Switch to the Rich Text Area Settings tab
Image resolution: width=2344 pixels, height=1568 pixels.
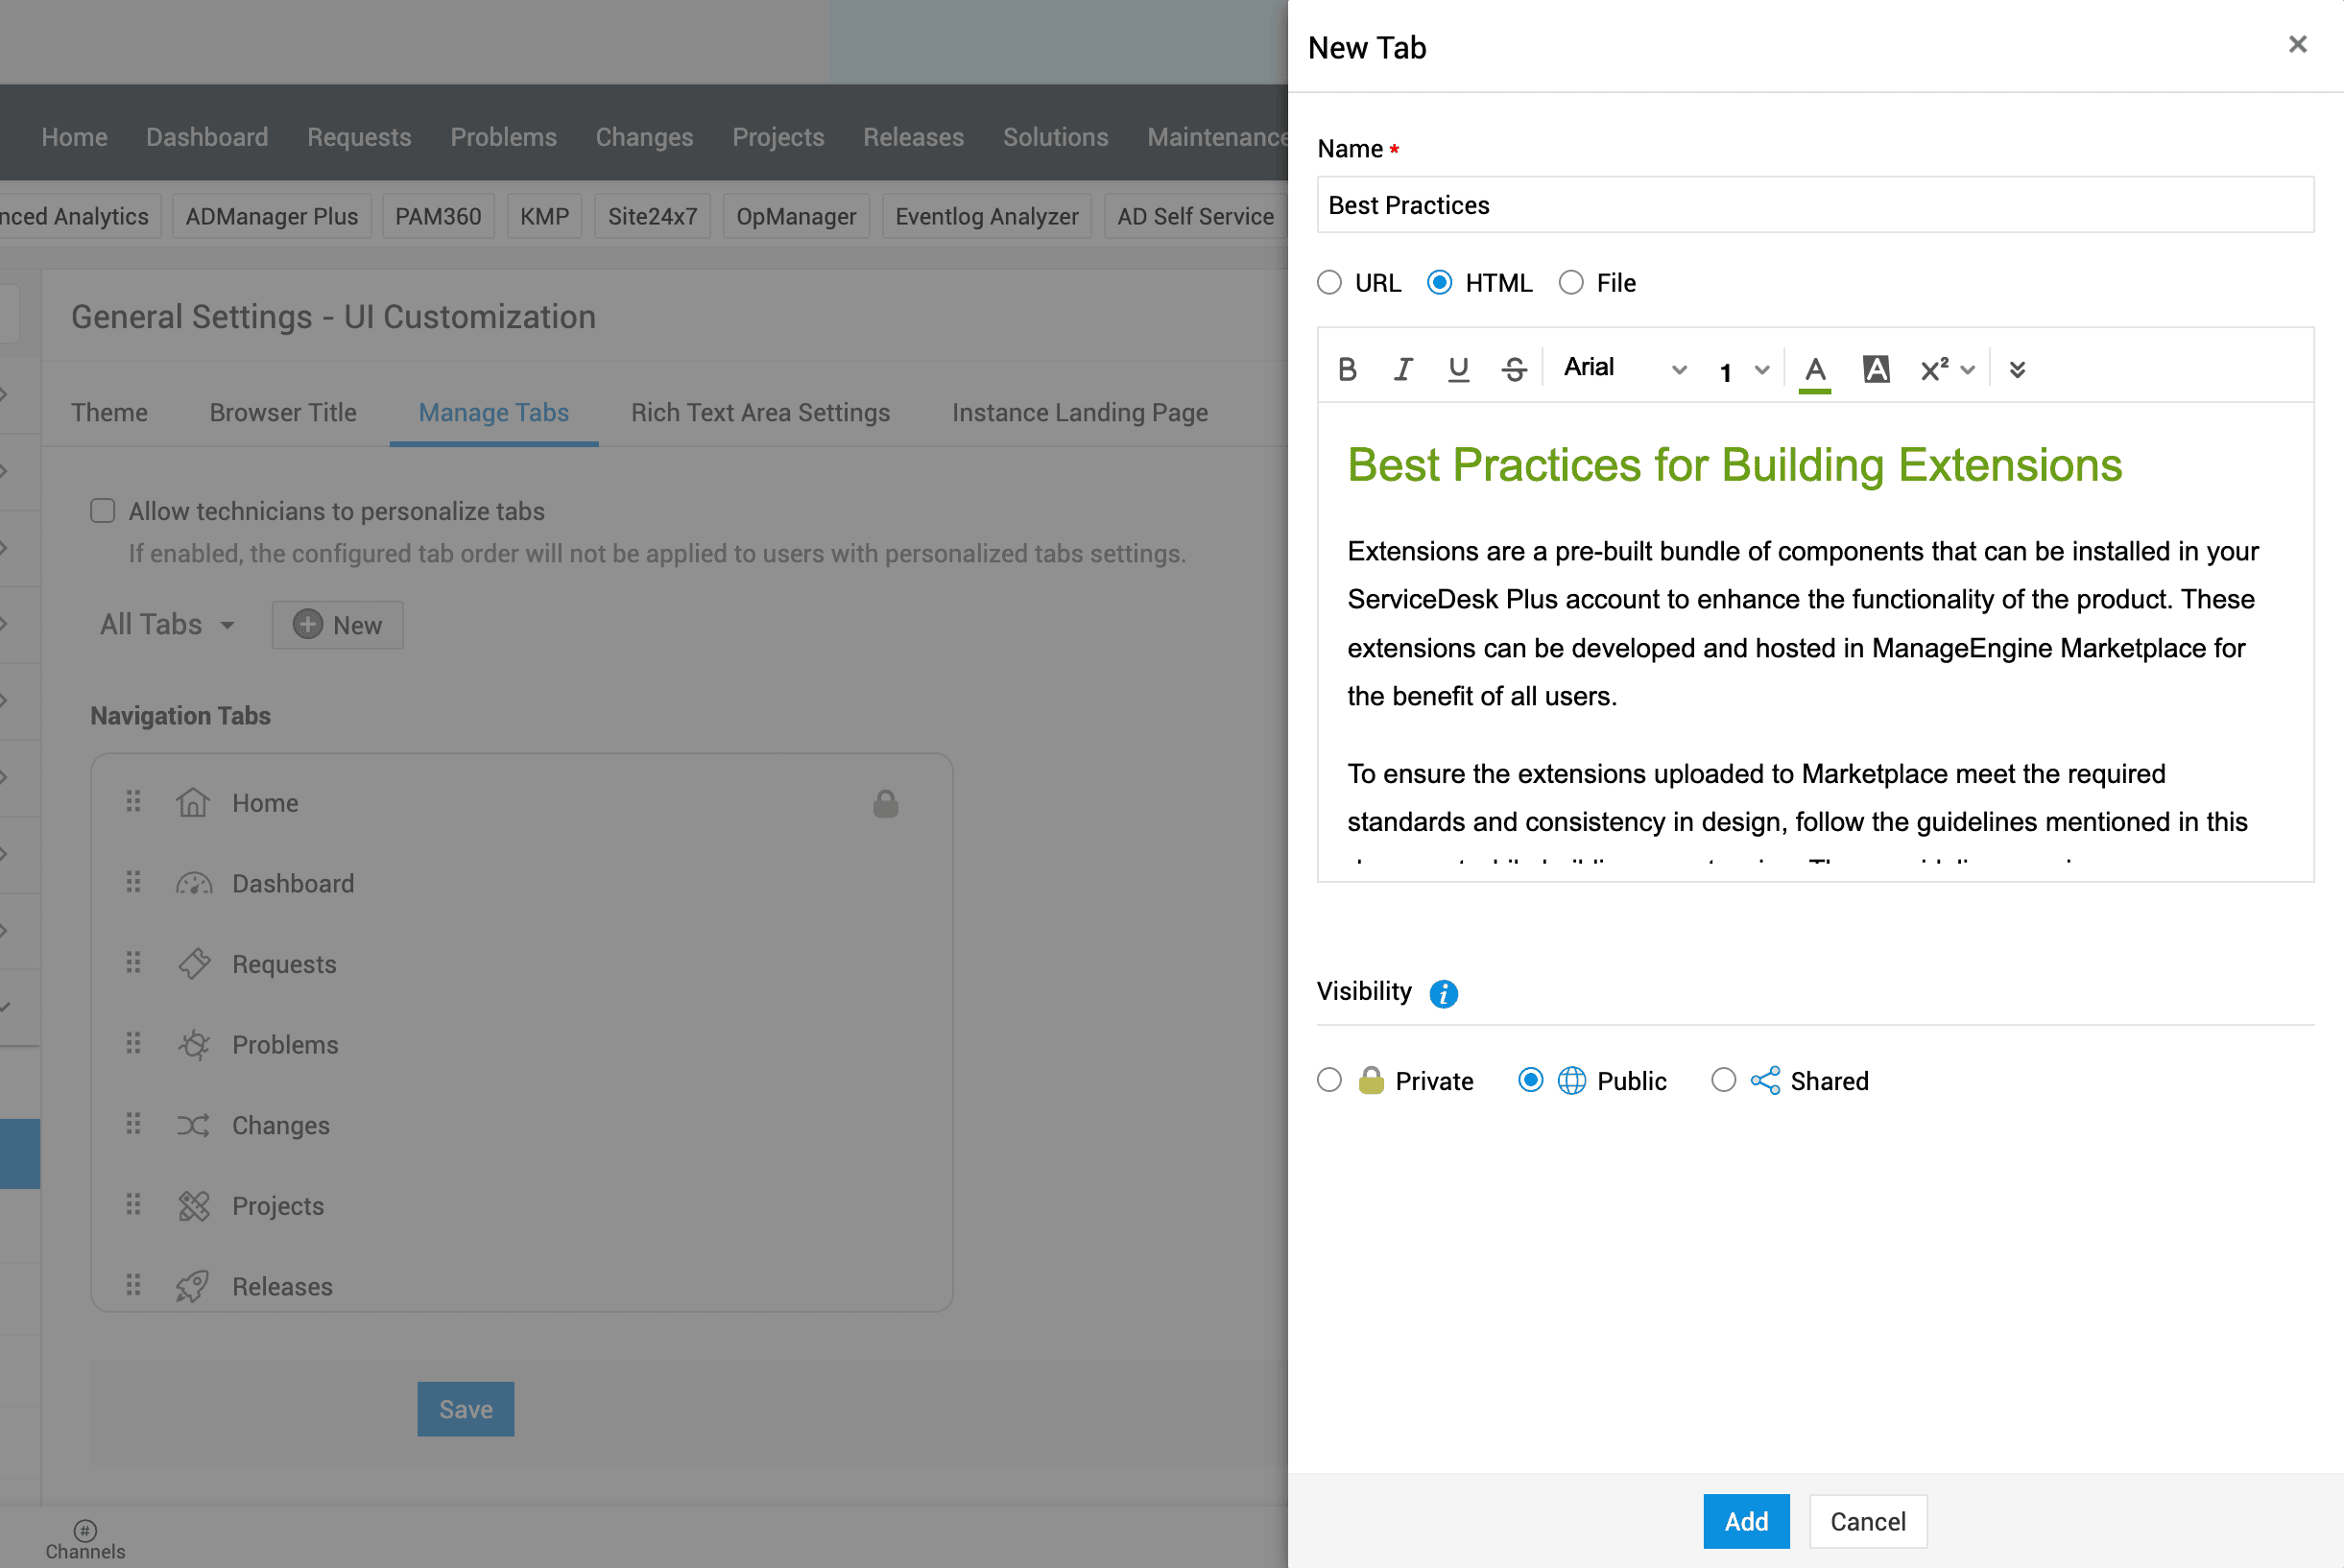click(760, 412)
